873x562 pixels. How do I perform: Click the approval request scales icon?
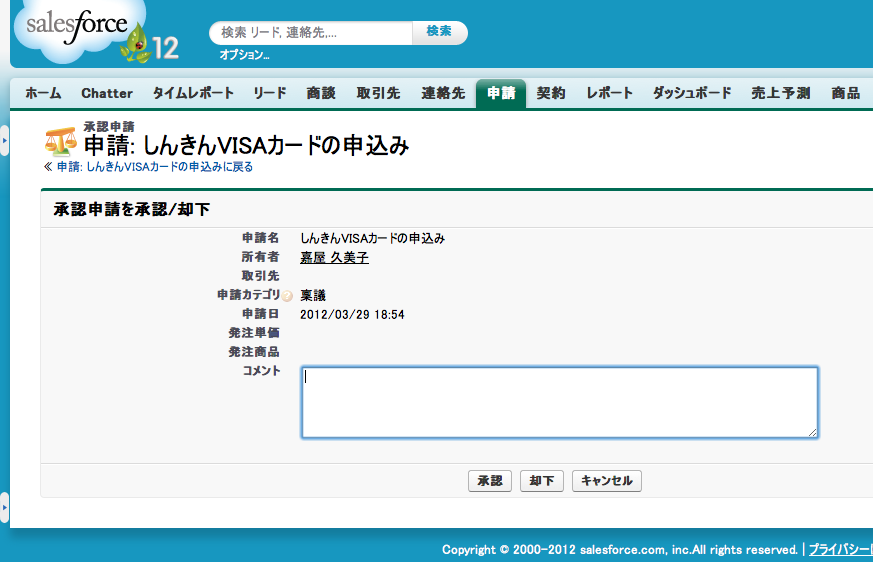60,142
